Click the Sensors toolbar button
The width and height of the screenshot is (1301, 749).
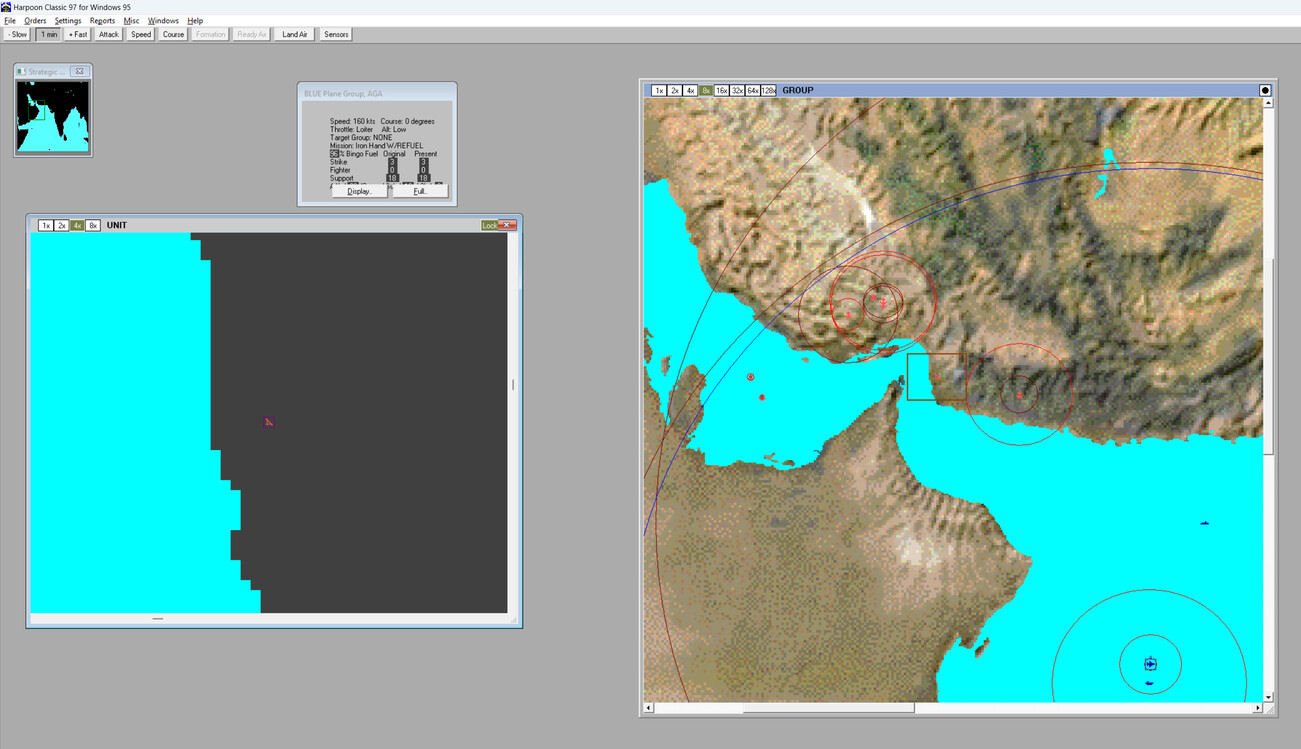click(336, 34)
